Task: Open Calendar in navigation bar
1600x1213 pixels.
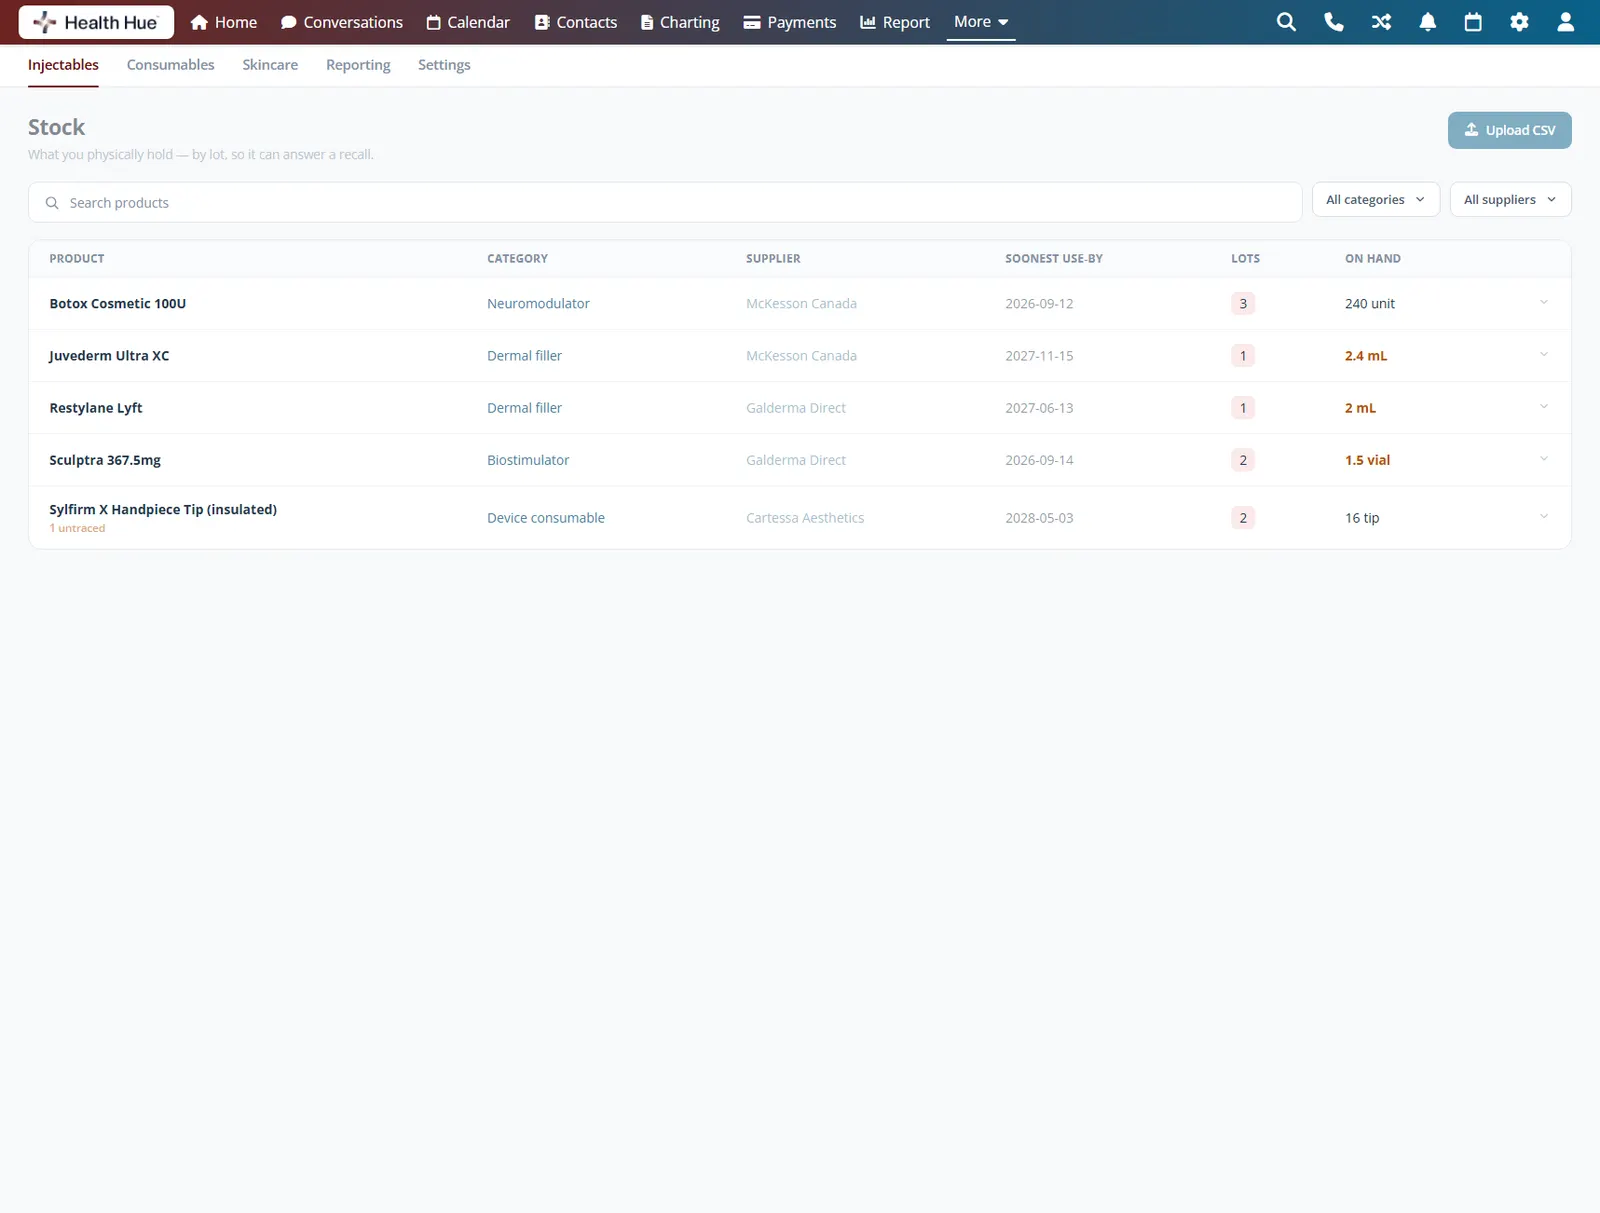Action: click(x=468, y=22)
